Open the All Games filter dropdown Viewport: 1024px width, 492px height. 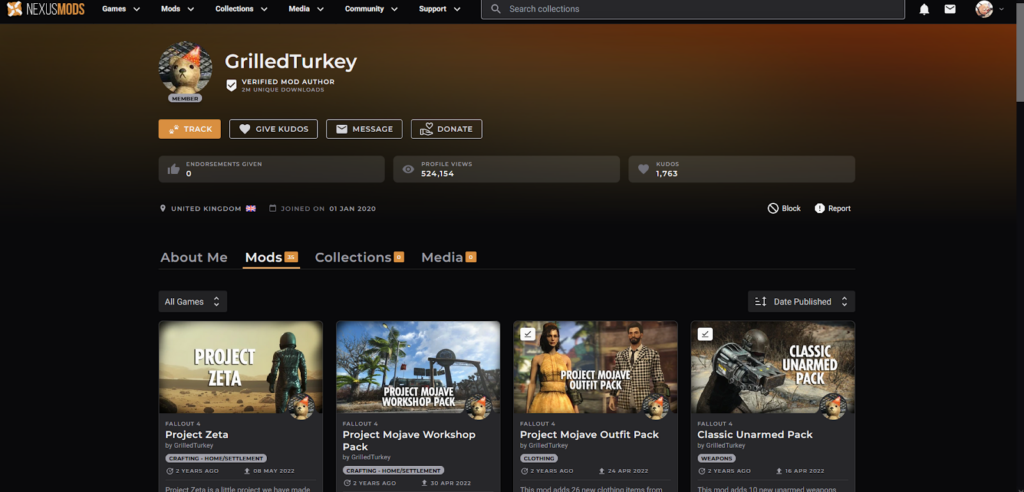[x=192, y=301]
